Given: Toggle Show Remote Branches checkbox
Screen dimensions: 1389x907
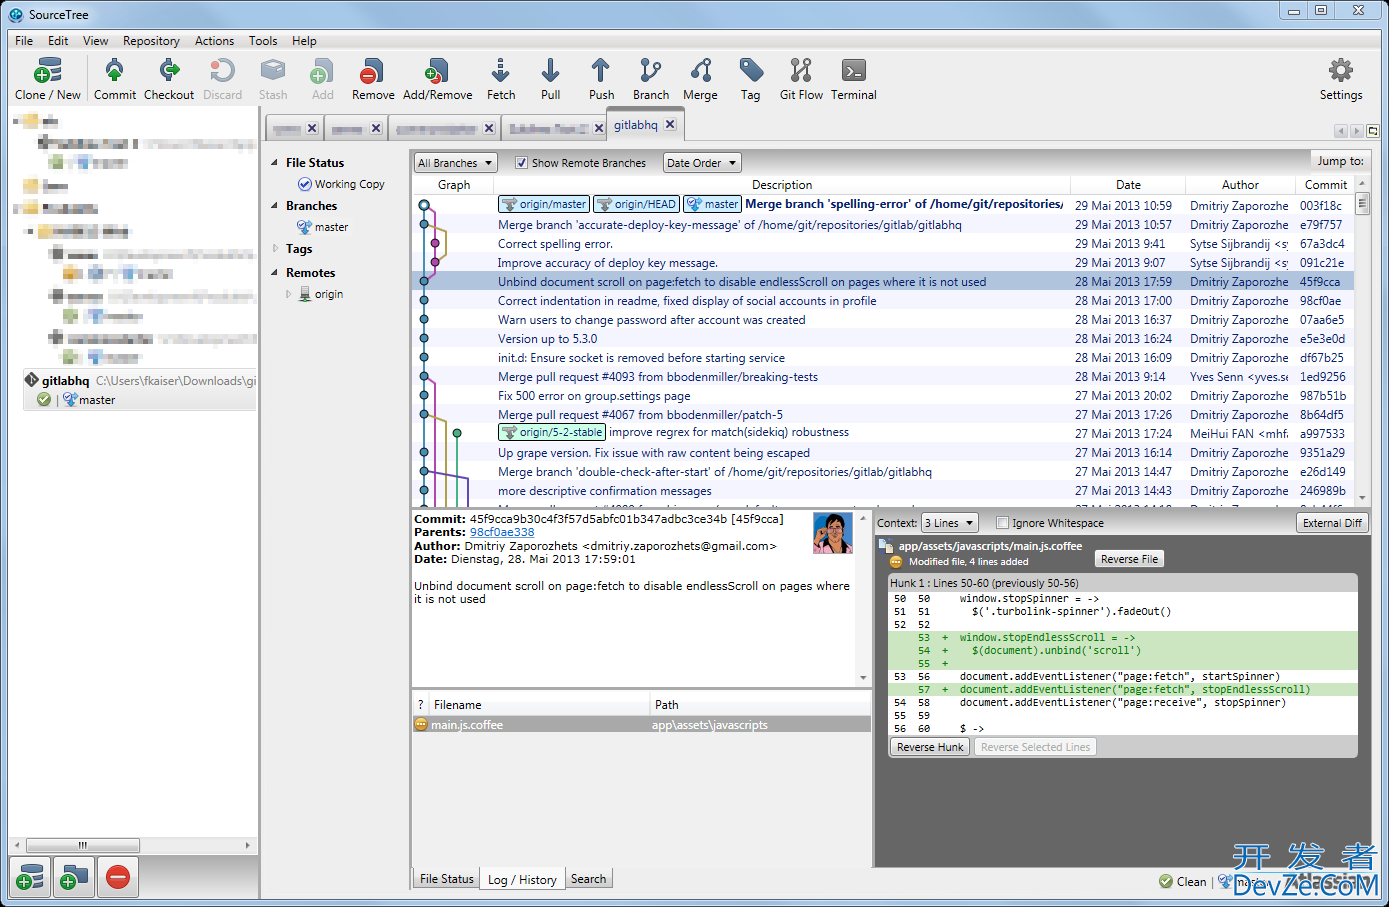Looking at the screenshot, I should click(x=521, y=163).
